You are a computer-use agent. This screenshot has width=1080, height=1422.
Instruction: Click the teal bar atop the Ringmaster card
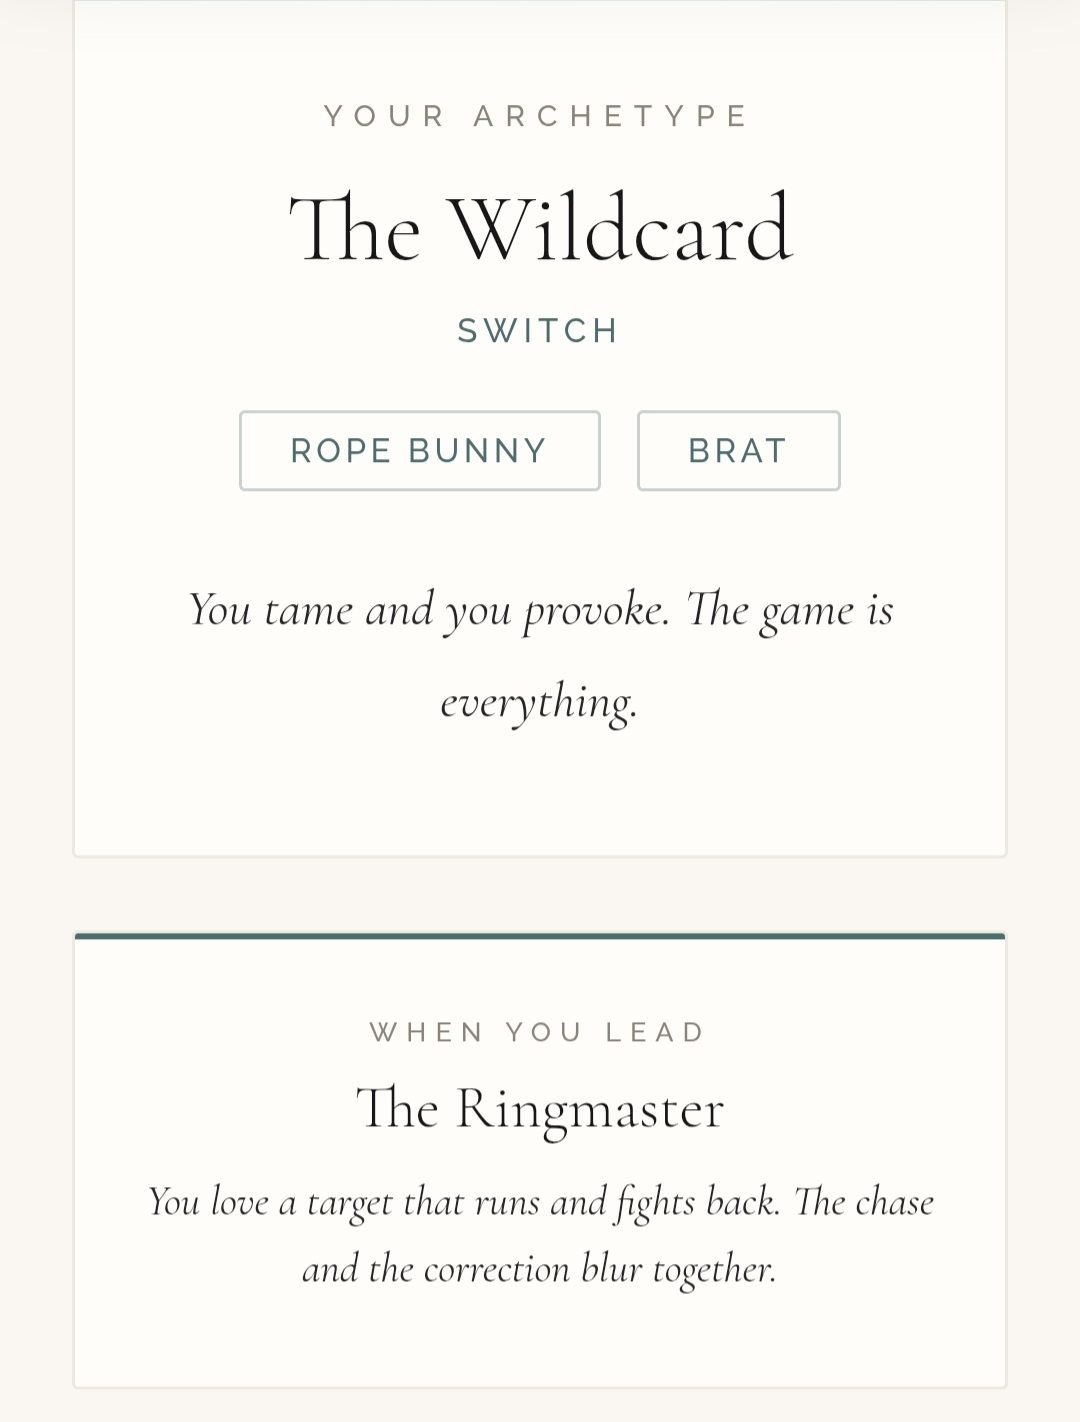point(540,936)
